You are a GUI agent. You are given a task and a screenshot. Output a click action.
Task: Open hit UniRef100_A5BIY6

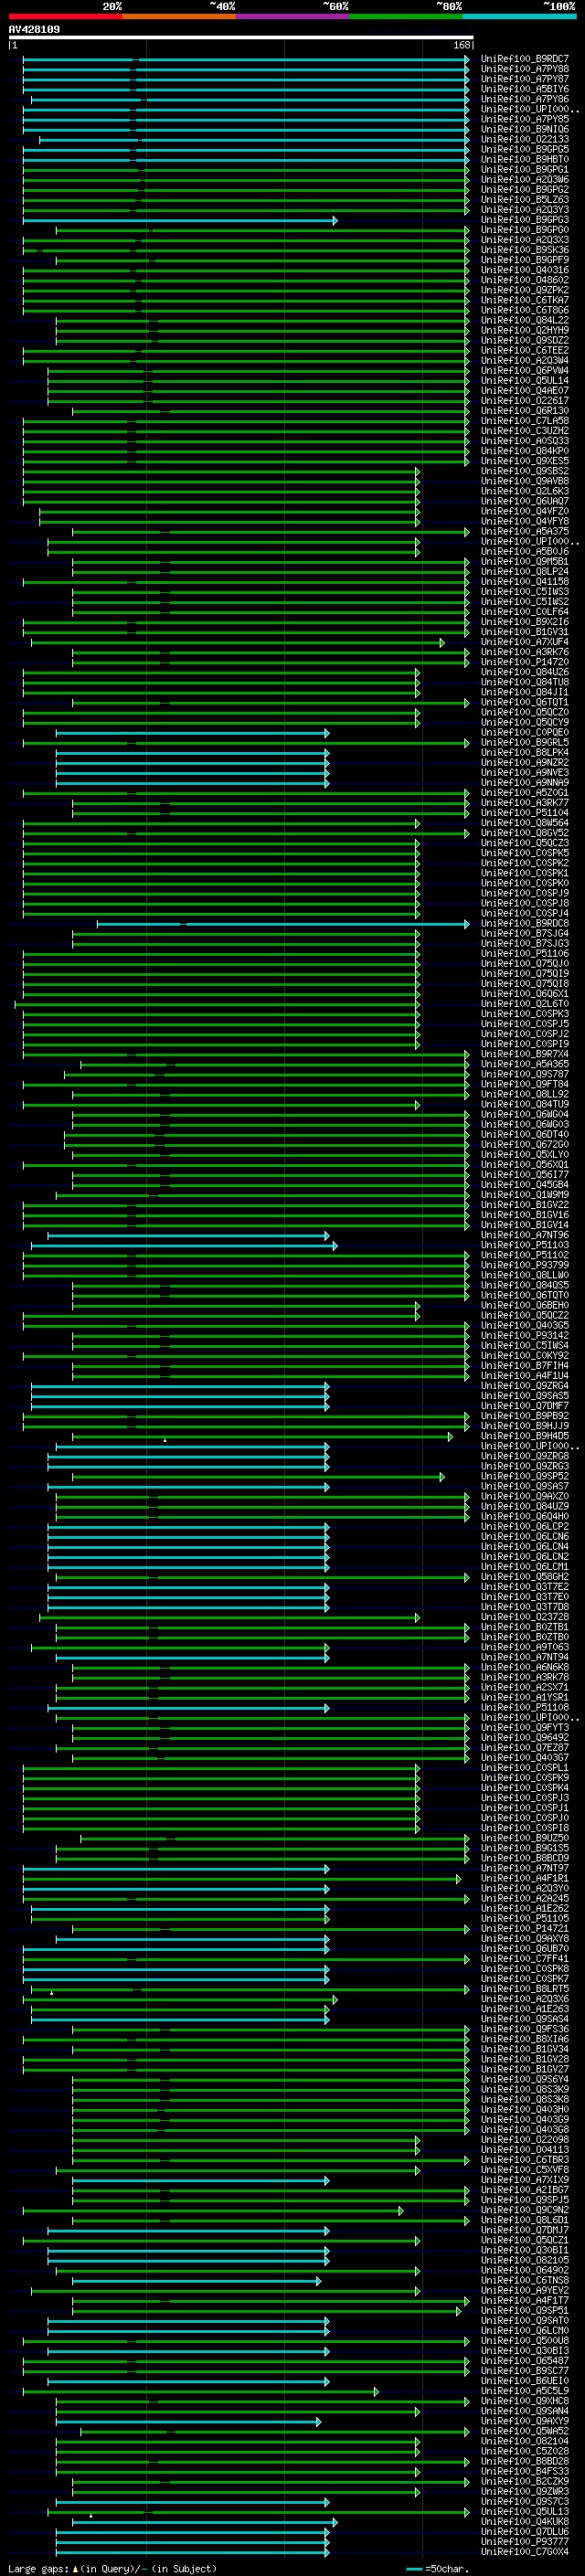click(525, 89)
